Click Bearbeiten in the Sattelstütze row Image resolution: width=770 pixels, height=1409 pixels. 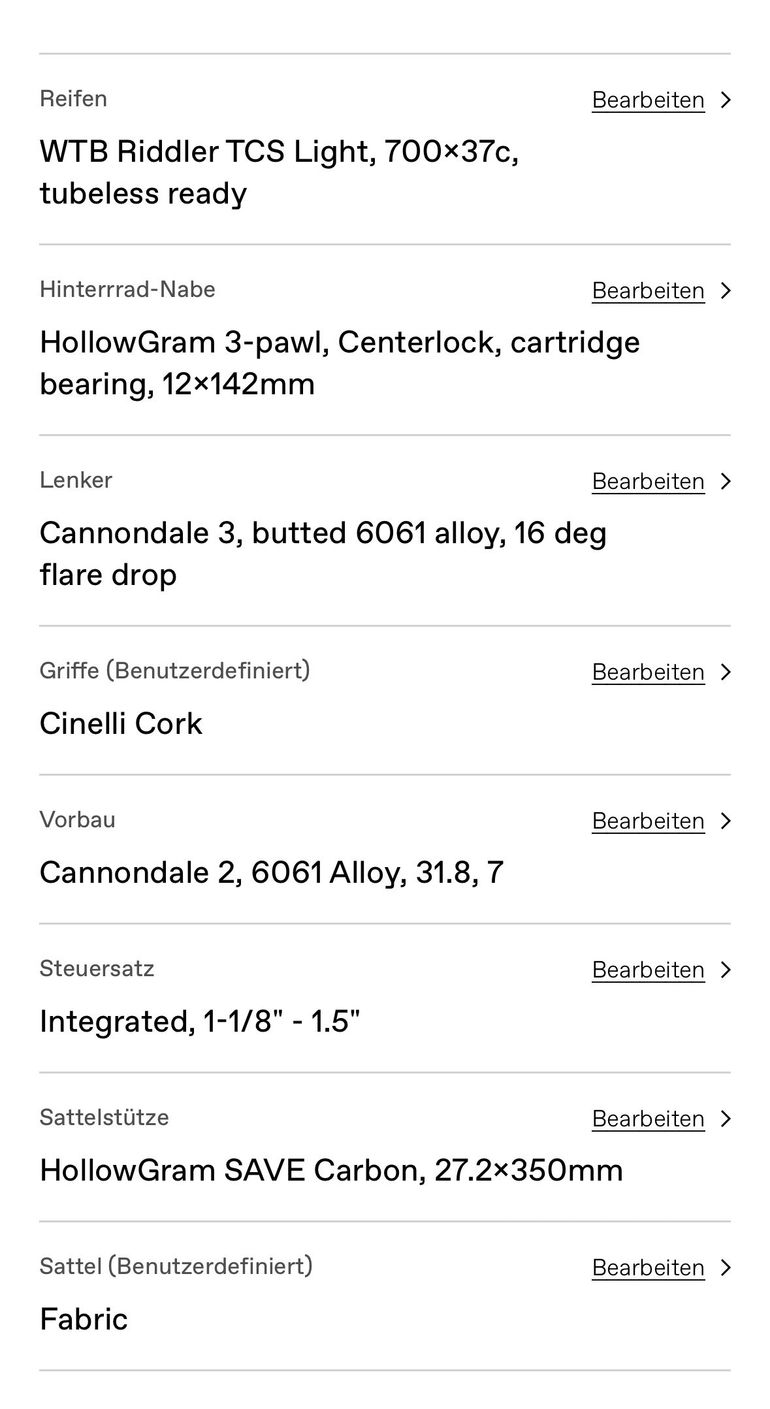648,1119
